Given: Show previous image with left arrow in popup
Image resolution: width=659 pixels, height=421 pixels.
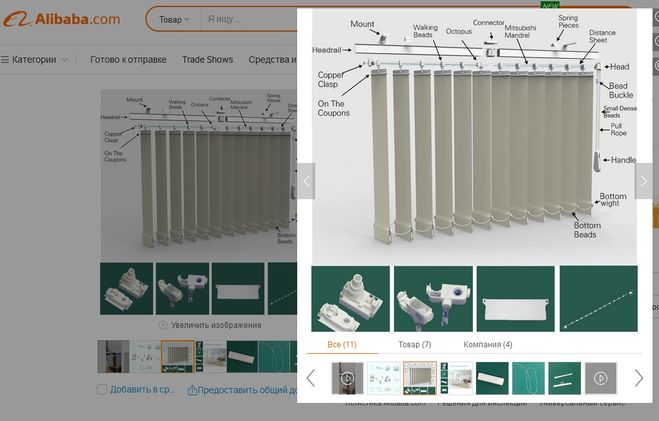Looking at the screenshot, I should click(308, 181).
